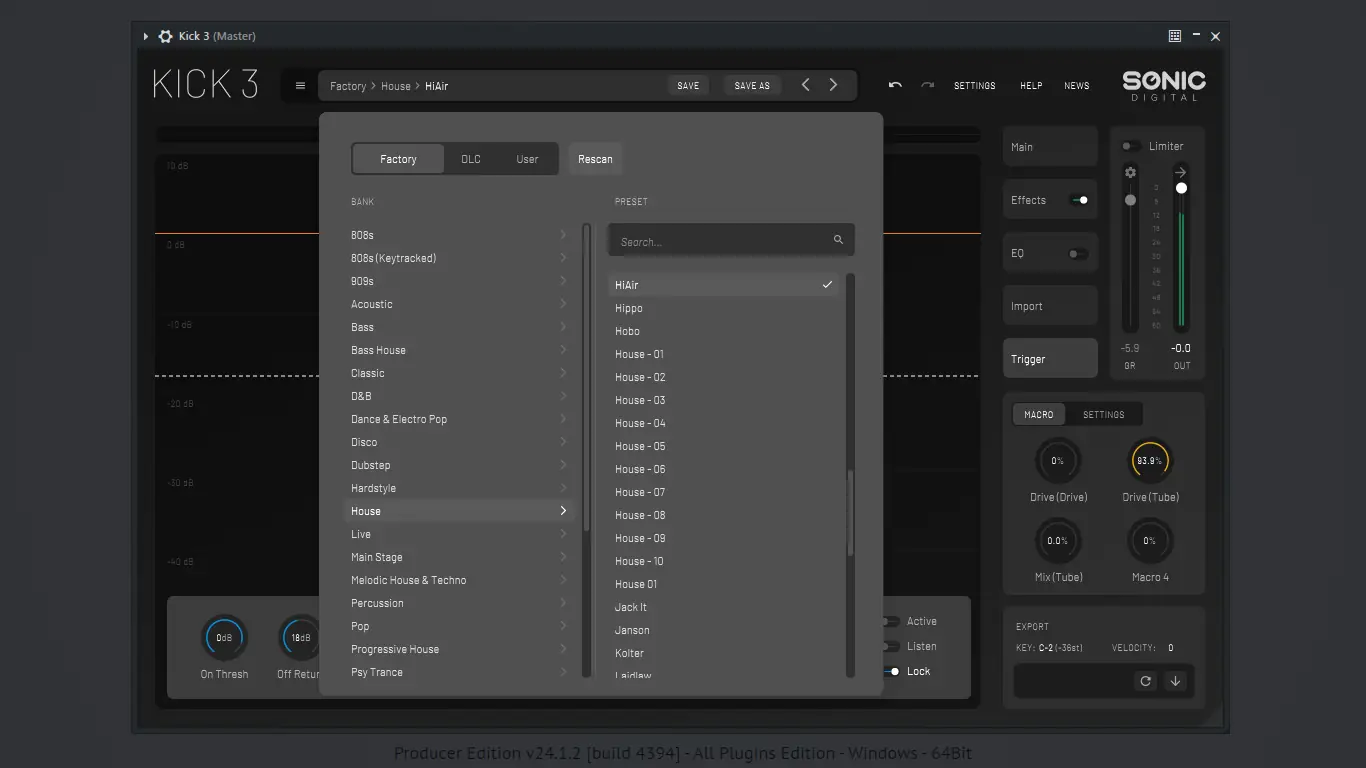The height and width of the screenshot is (768, 1366).
Task: Switch to the Factory preset tab
Action: (398, 159)
